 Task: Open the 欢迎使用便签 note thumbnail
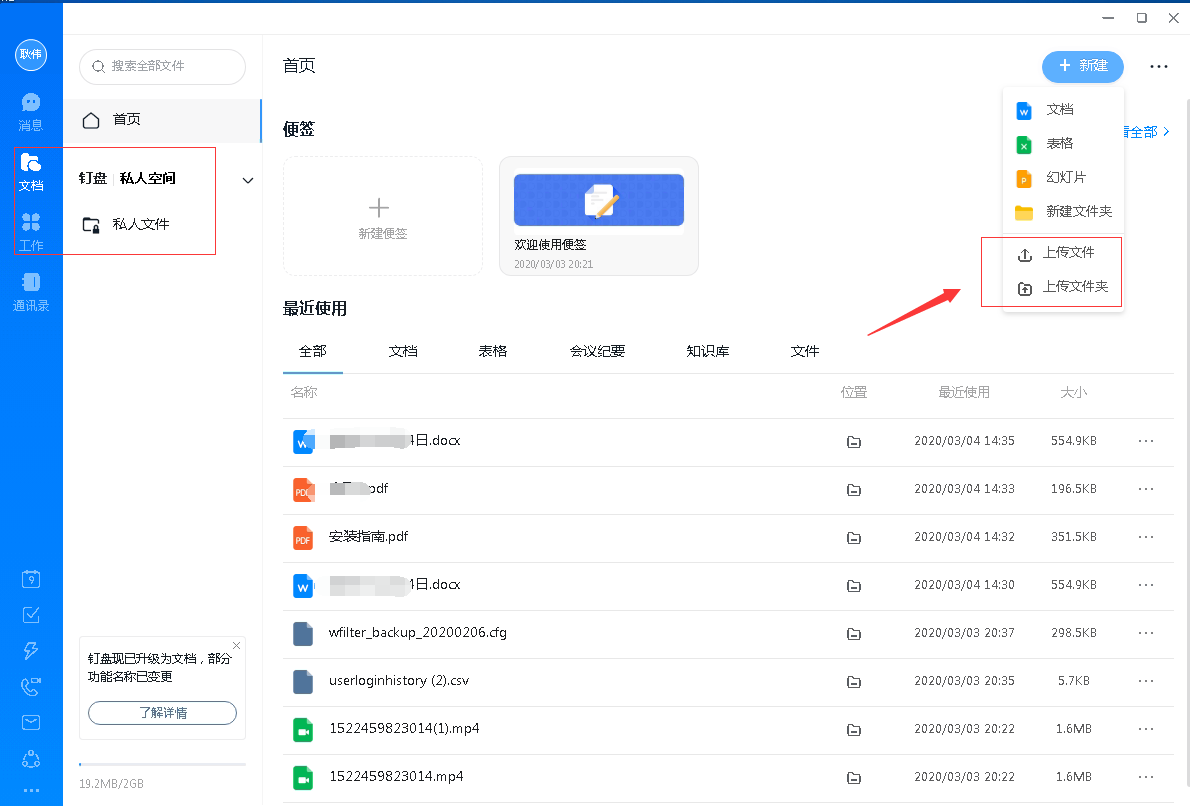pyautogui.click(x=598, y=201)
